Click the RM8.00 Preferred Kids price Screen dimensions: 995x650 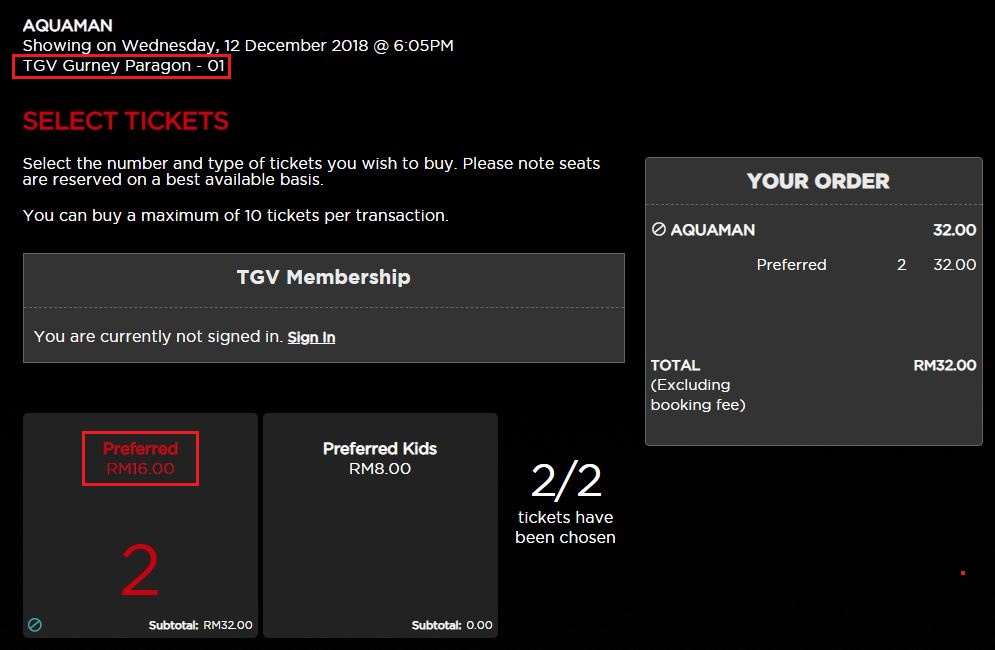380,469
